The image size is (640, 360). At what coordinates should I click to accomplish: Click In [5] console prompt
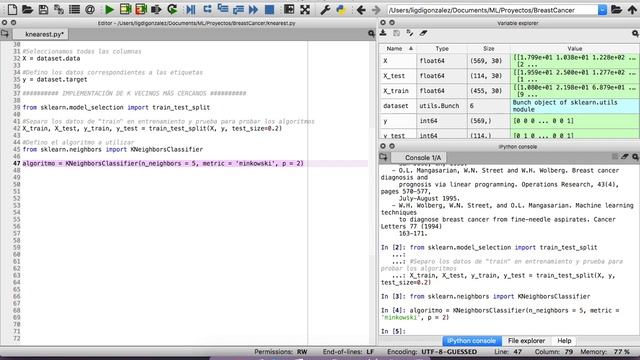point(393,331)
